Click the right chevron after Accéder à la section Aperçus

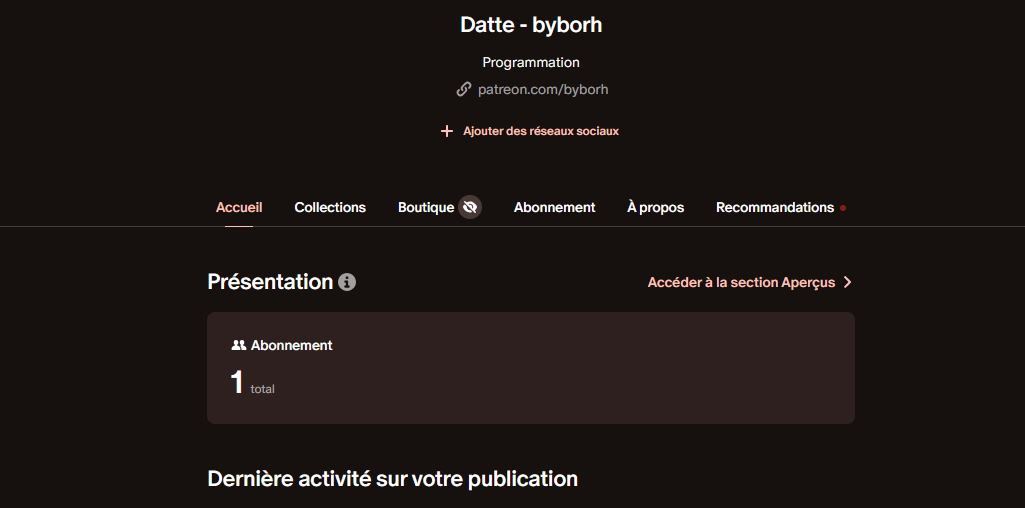[848, 282]
